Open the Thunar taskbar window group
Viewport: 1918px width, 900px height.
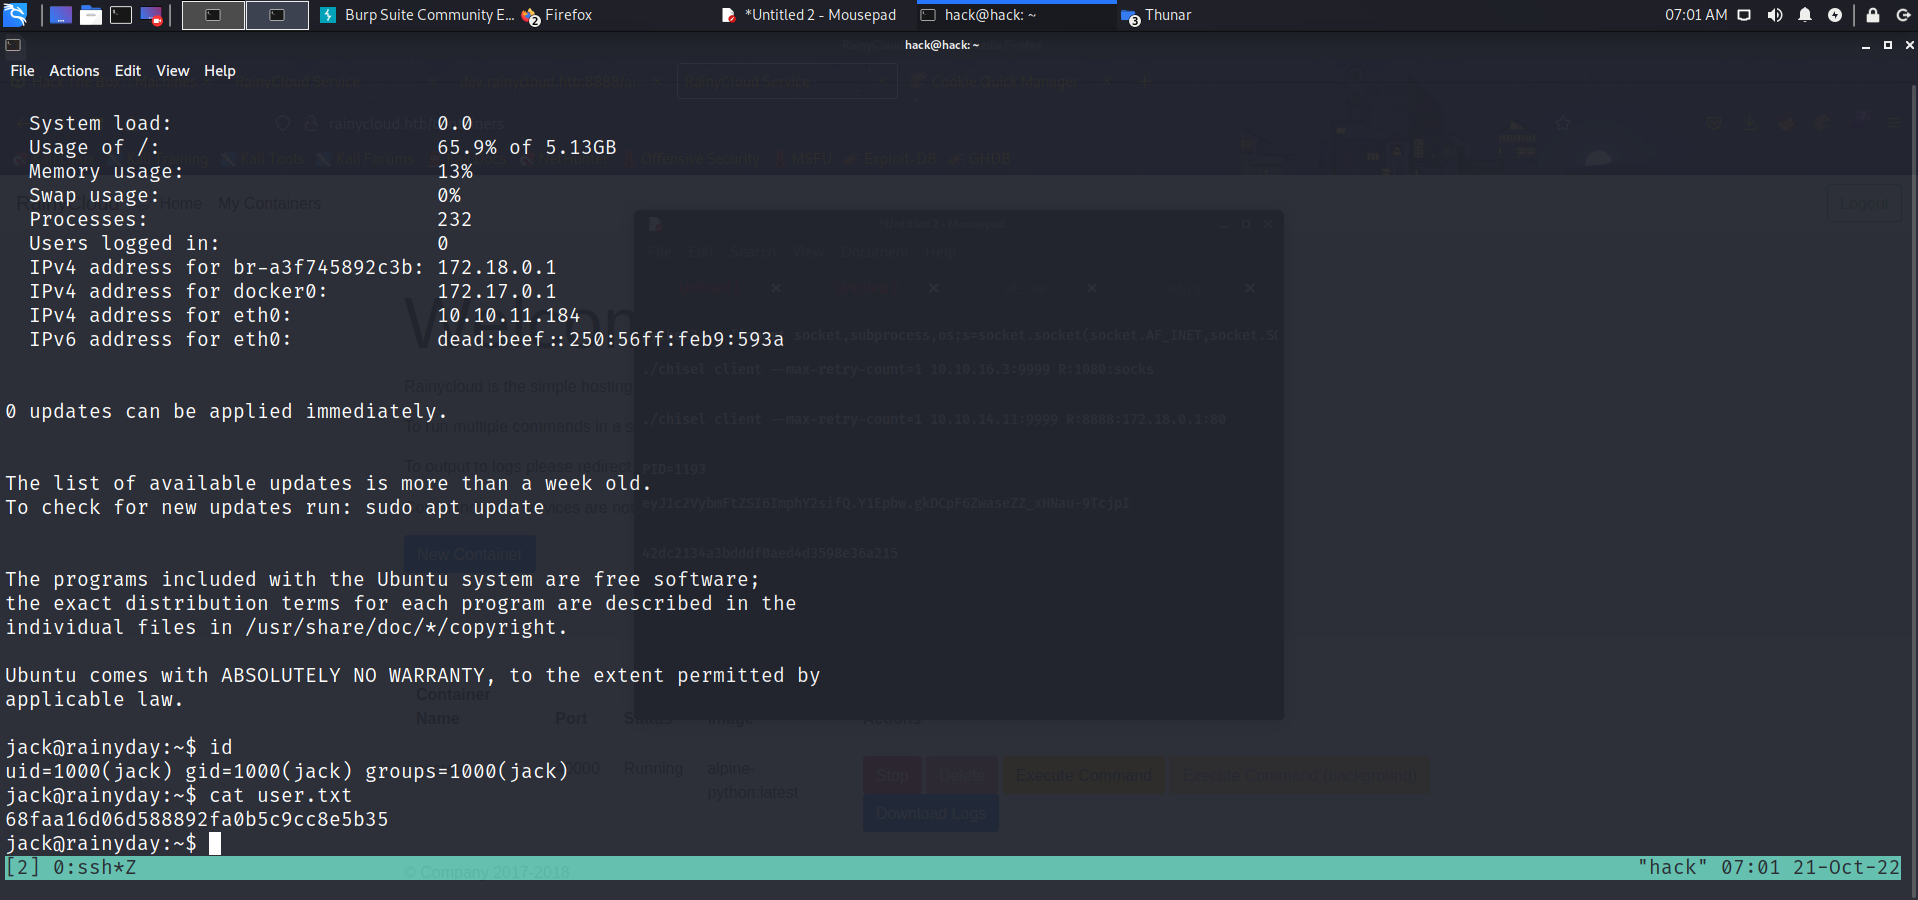point(1157,15)
